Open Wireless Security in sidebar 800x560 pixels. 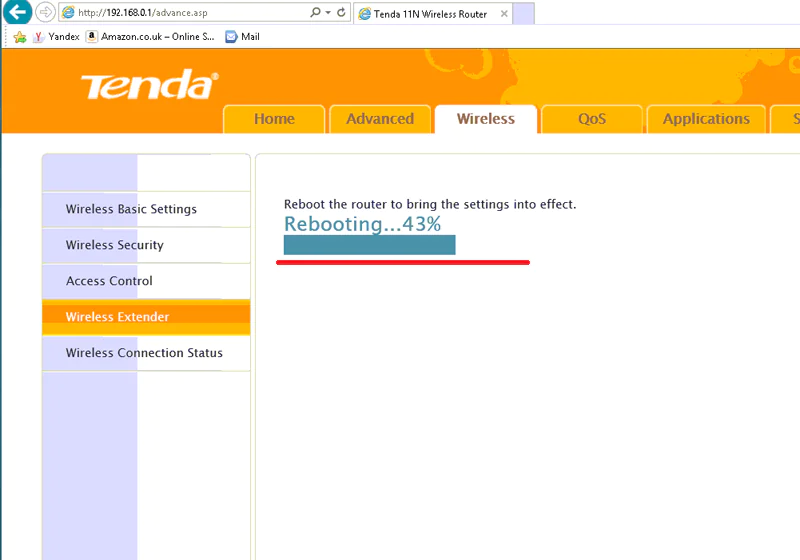coord(146,245)
